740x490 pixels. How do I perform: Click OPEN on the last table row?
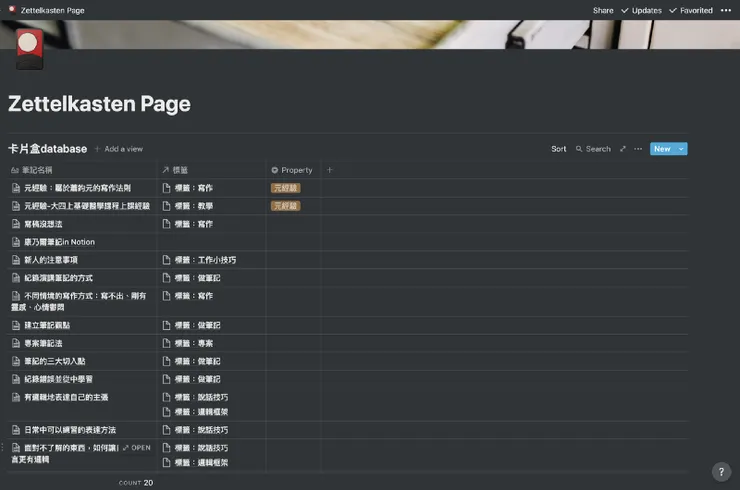tap(137, 448)
